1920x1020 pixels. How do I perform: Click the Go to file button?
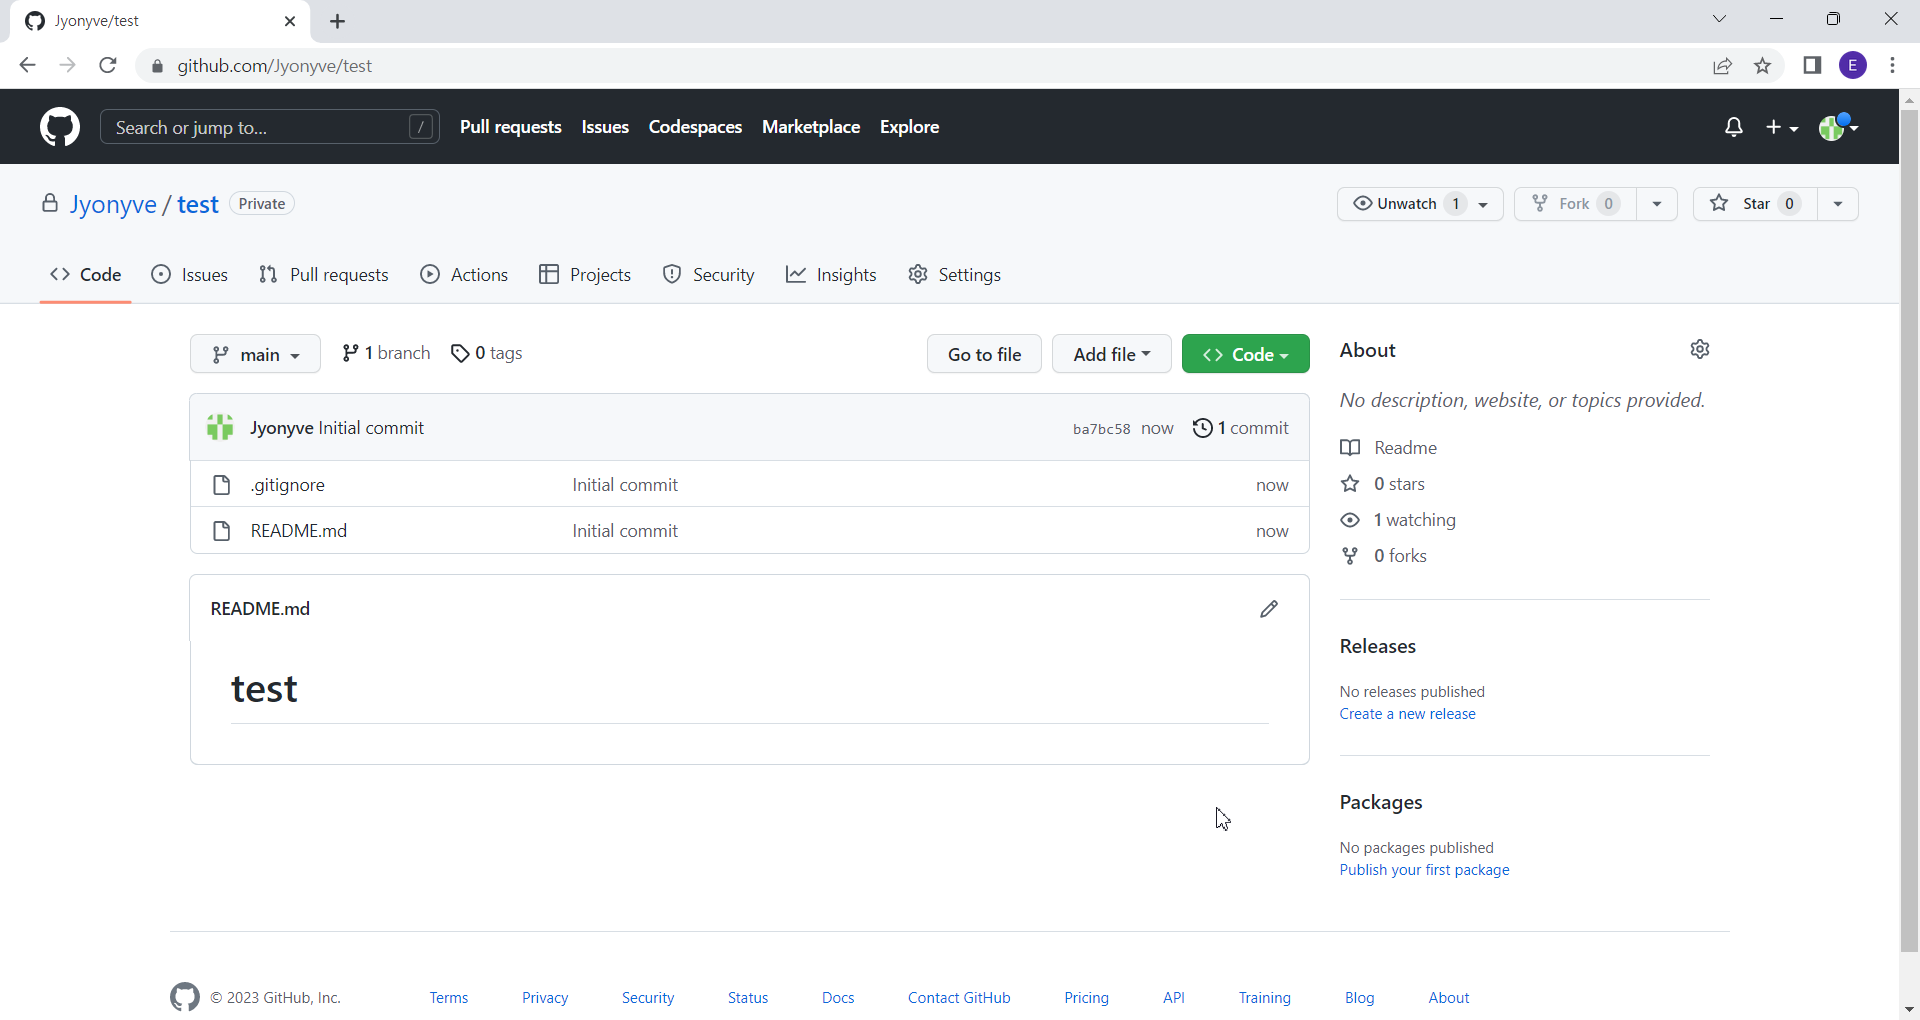(984, 354)
